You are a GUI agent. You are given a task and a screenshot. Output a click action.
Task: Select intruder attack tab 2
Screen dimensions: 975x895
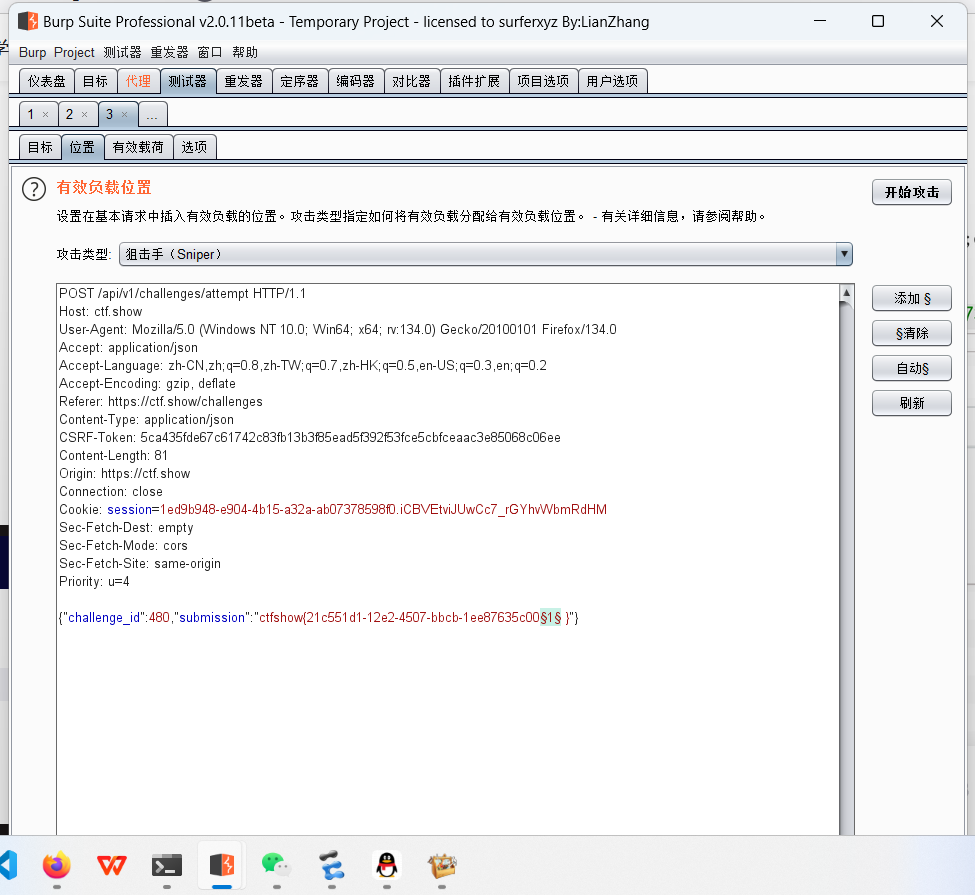pos(70,114)
